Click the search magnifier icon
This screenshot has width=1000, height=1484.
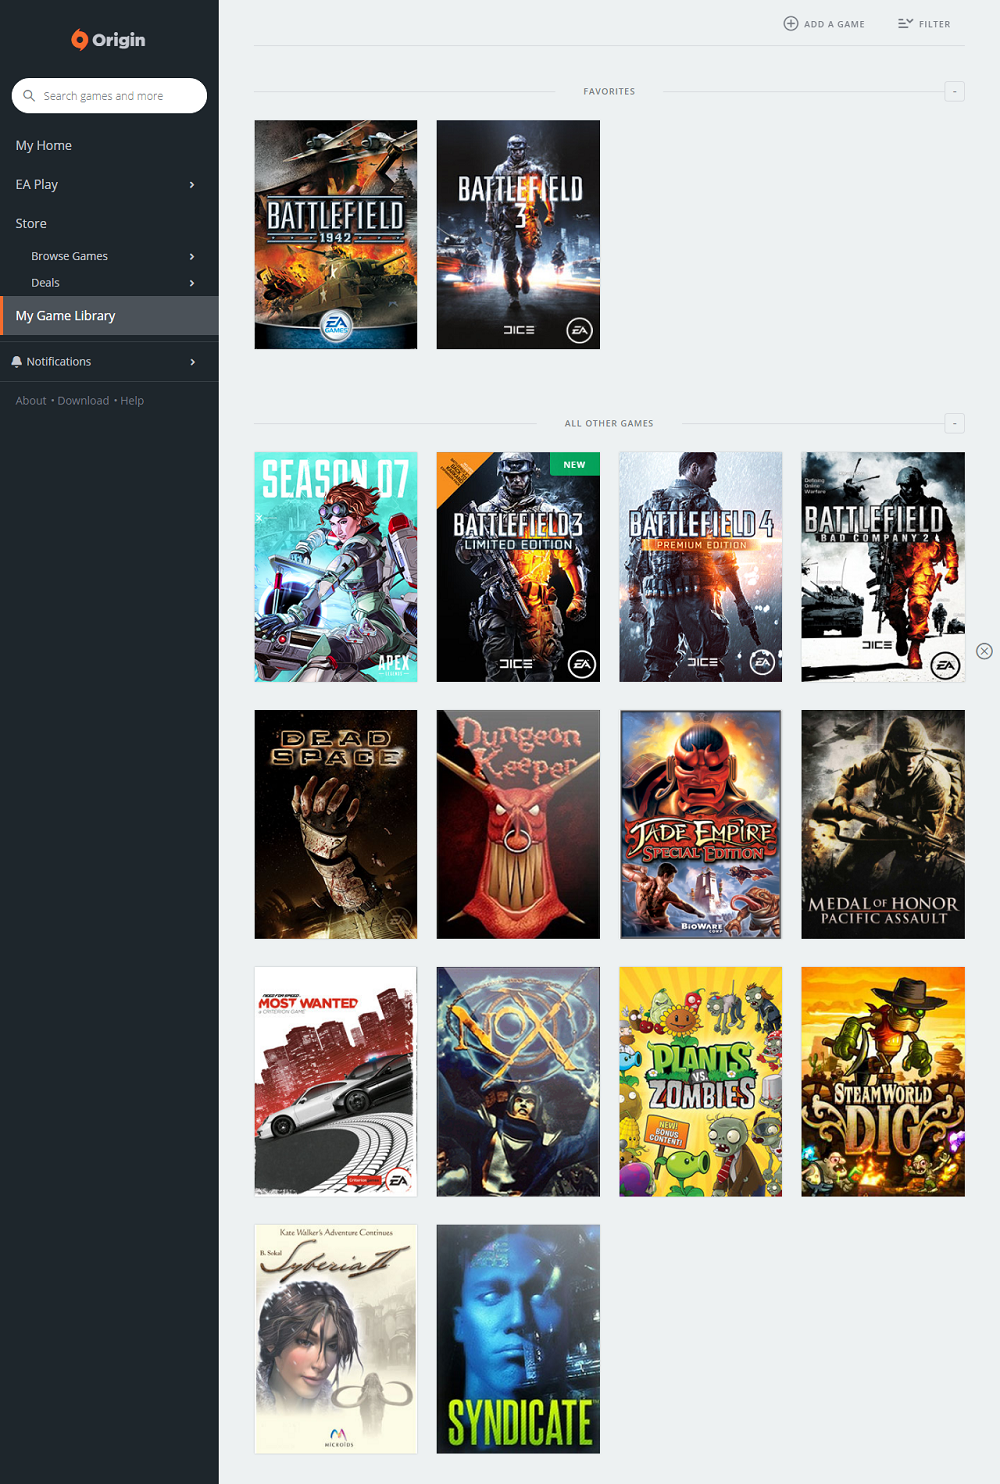click(x=29, y=96)
